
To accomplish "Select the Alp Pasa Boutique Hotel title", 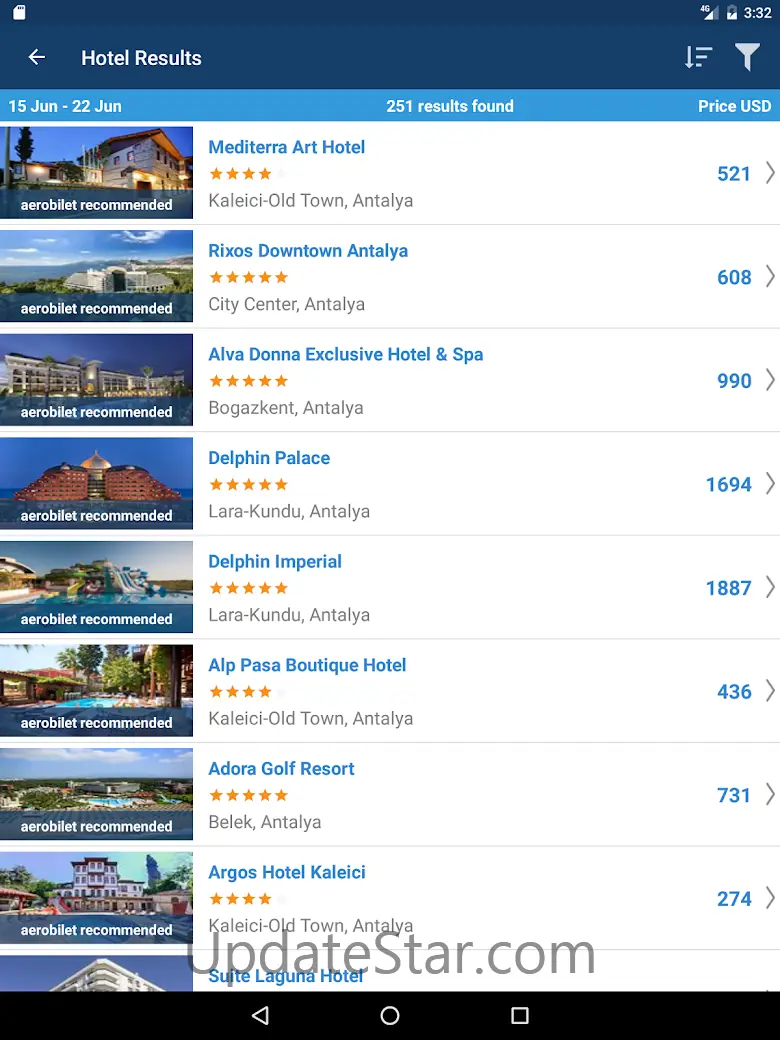I will 307,665.
